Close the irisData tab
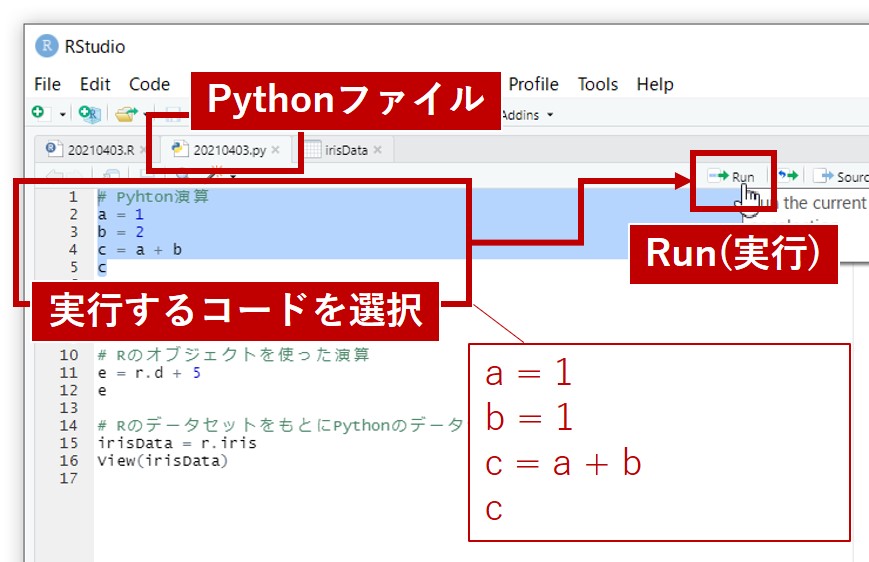The height and width of the screenshot is (562, 869). coord(378,150)
